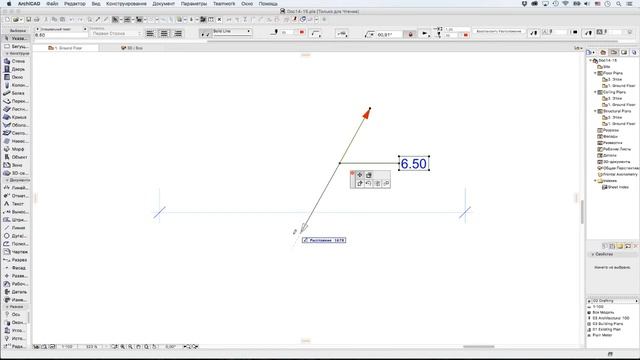Viewport: 640px width, 360px height.
Task: Select the Балка (Beam) tool
Action: pyautogui.click(x=15, y=93)
